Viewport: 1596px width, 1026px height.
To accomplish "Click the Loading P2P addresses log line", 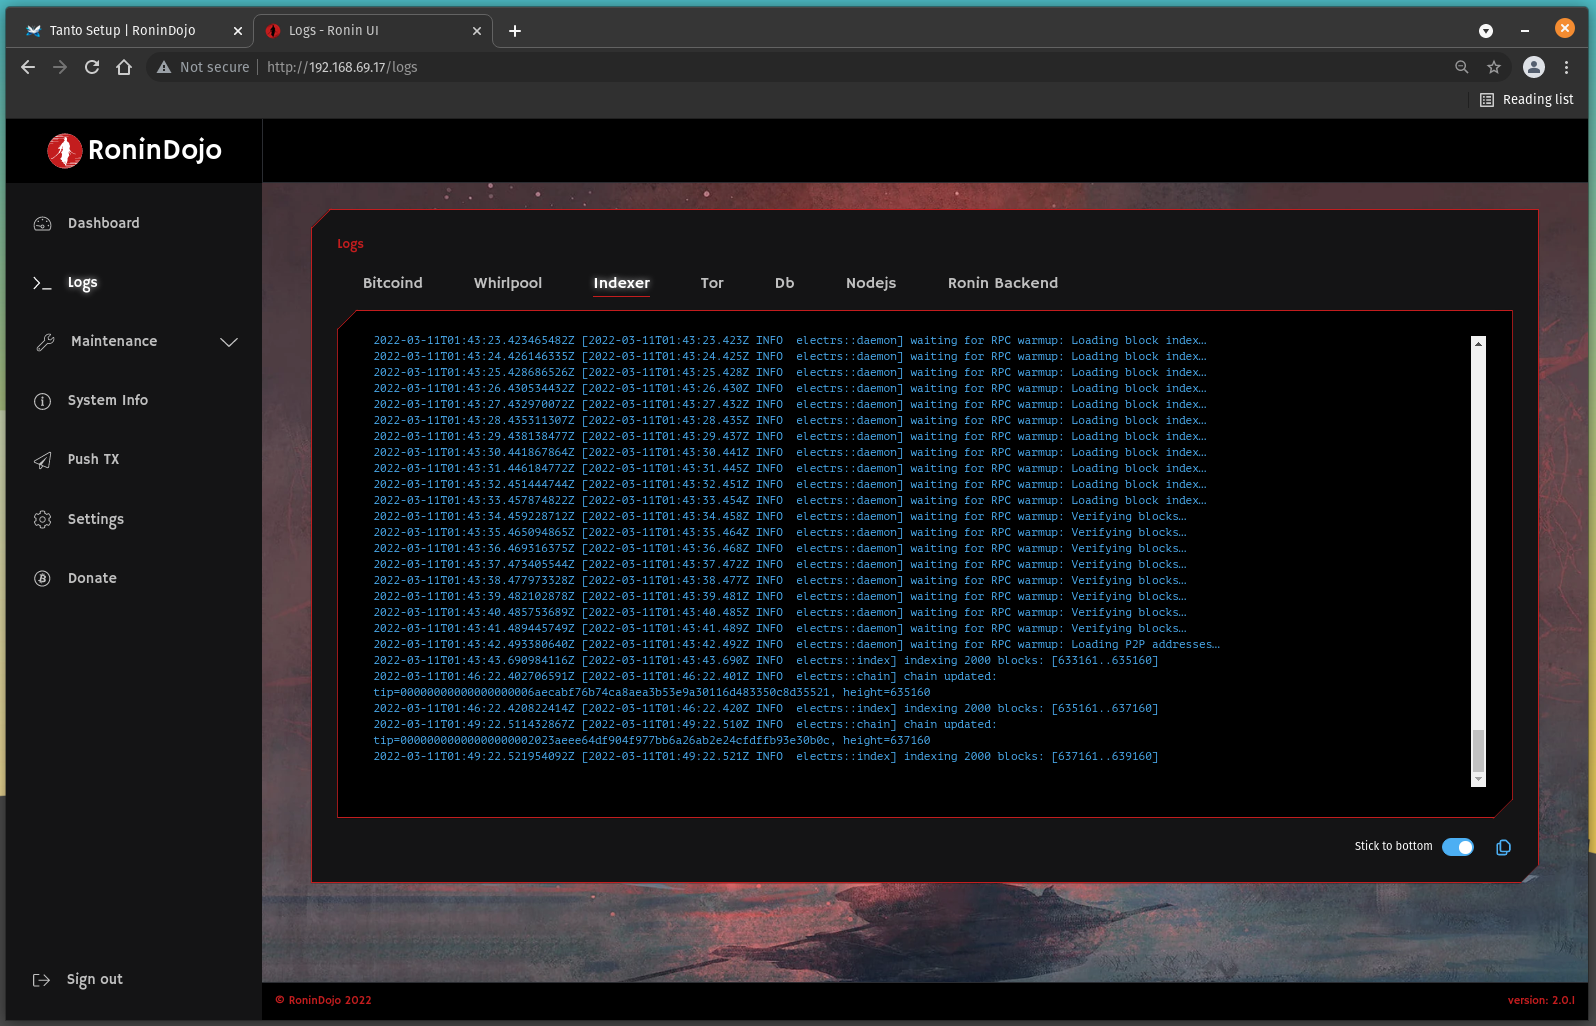I will pos(796,645).
